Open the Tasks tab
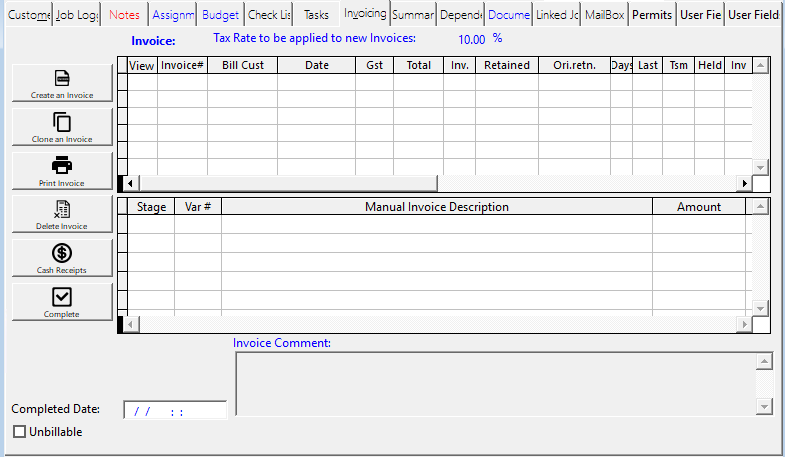This screenshot has width=785, height=457. (x=316, y=15)
